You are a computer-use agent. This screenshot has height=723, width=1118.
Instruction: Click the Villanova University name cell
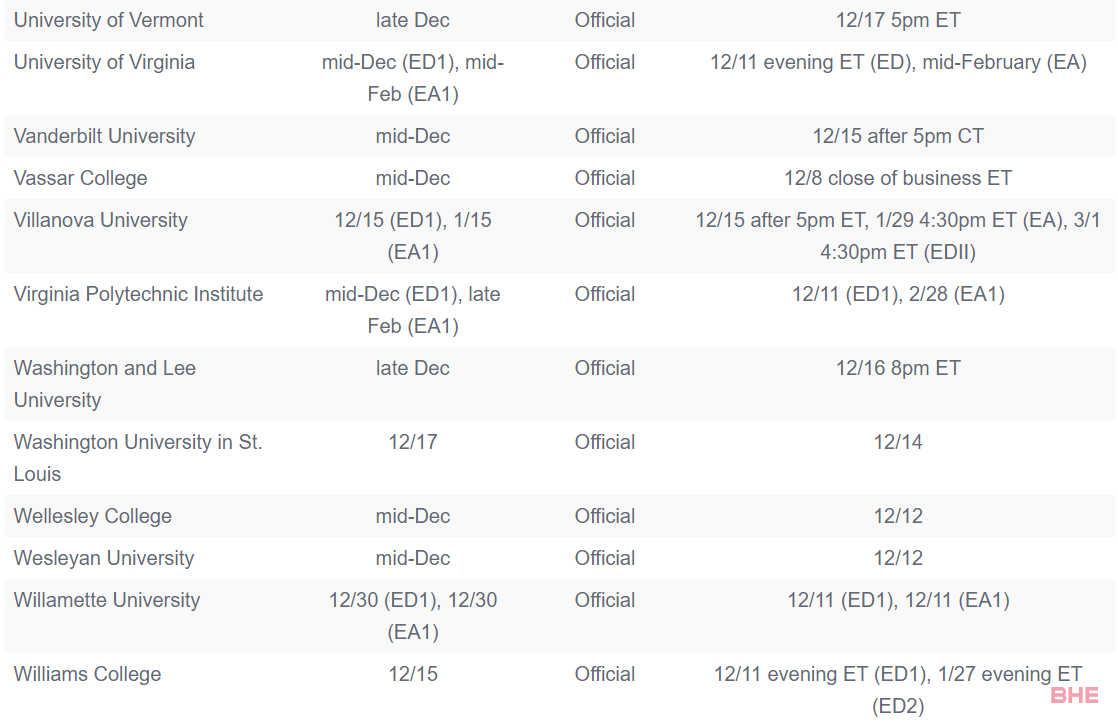coord(101,220)
